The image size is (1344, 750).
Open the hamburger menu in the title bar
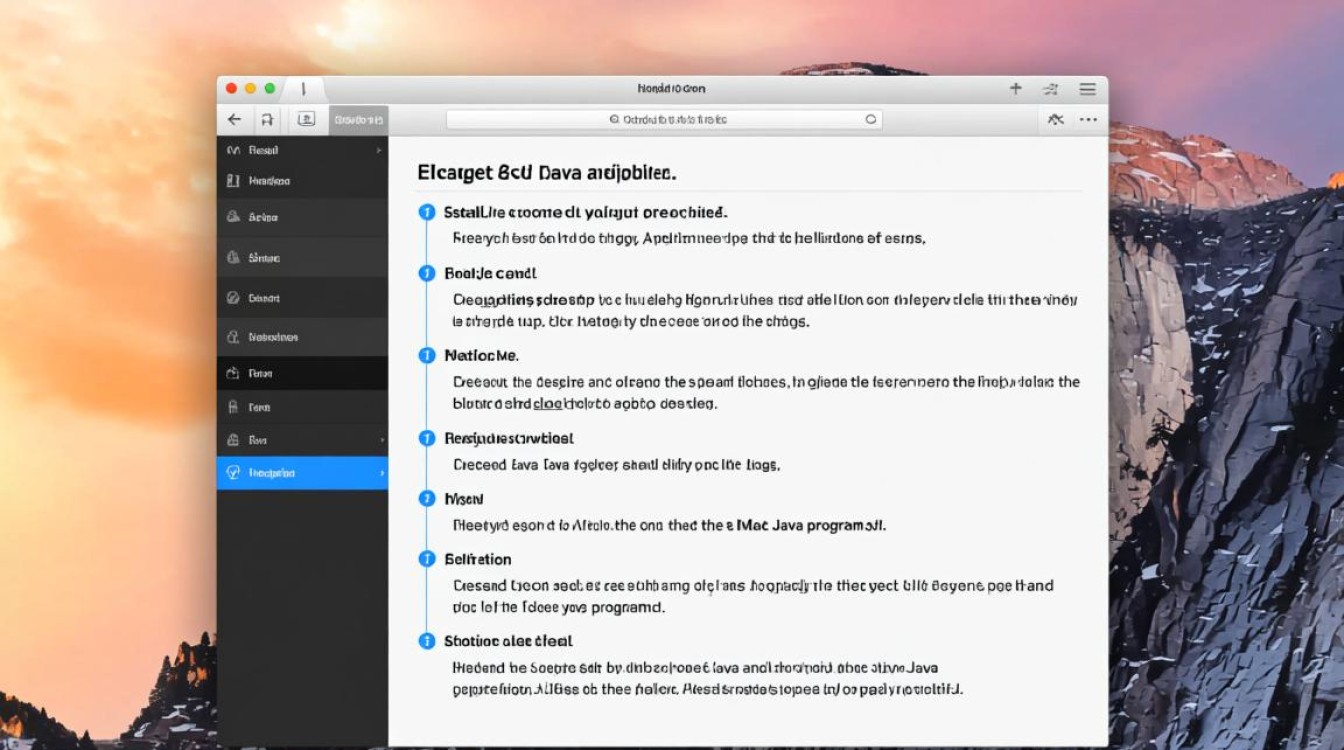tap(1087, 89)
